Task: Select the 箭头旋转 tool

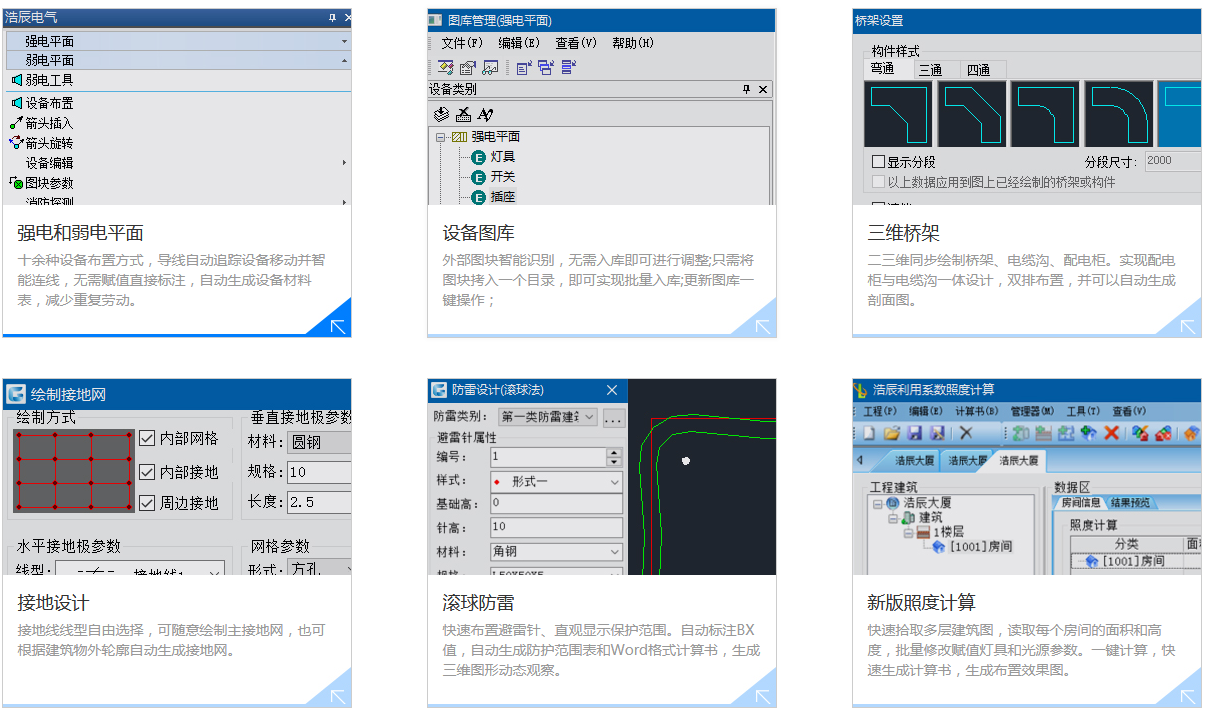Action: point(42,143)
